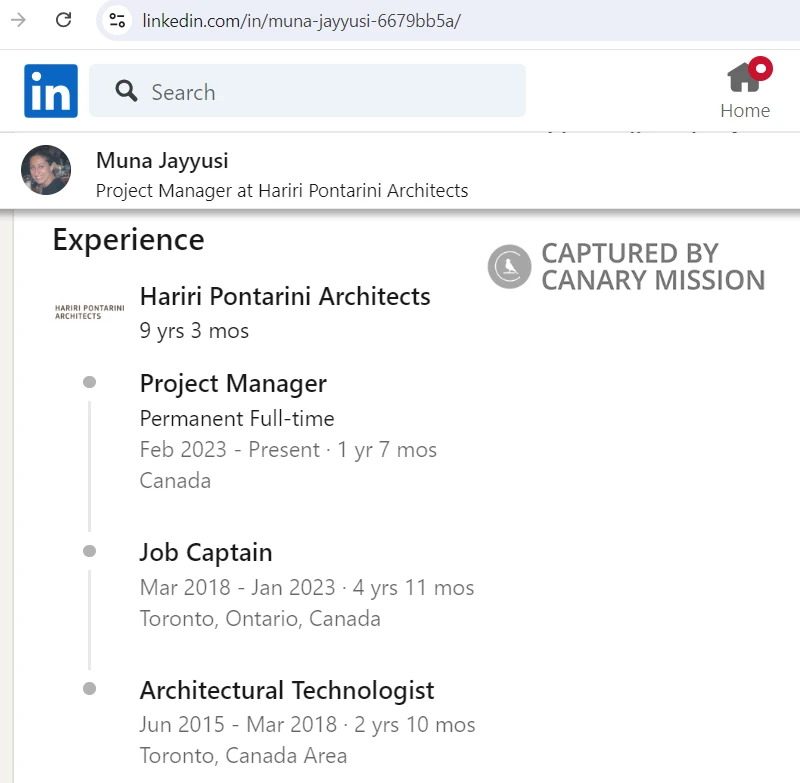
Task: Open Hariri Pontarini Architects company logo
Action: tap(90, 312)
